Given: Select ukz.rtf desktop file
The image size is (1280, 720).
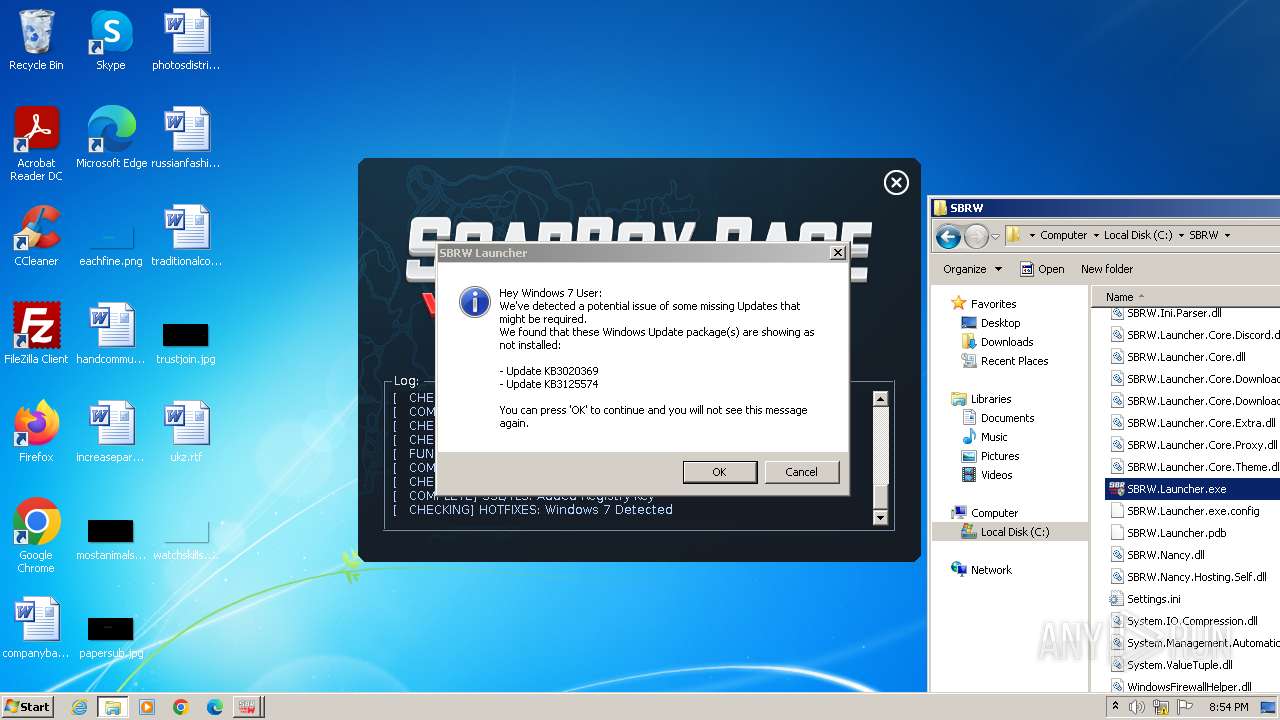Looking at the screenshot, I should (x=186, y=432).
